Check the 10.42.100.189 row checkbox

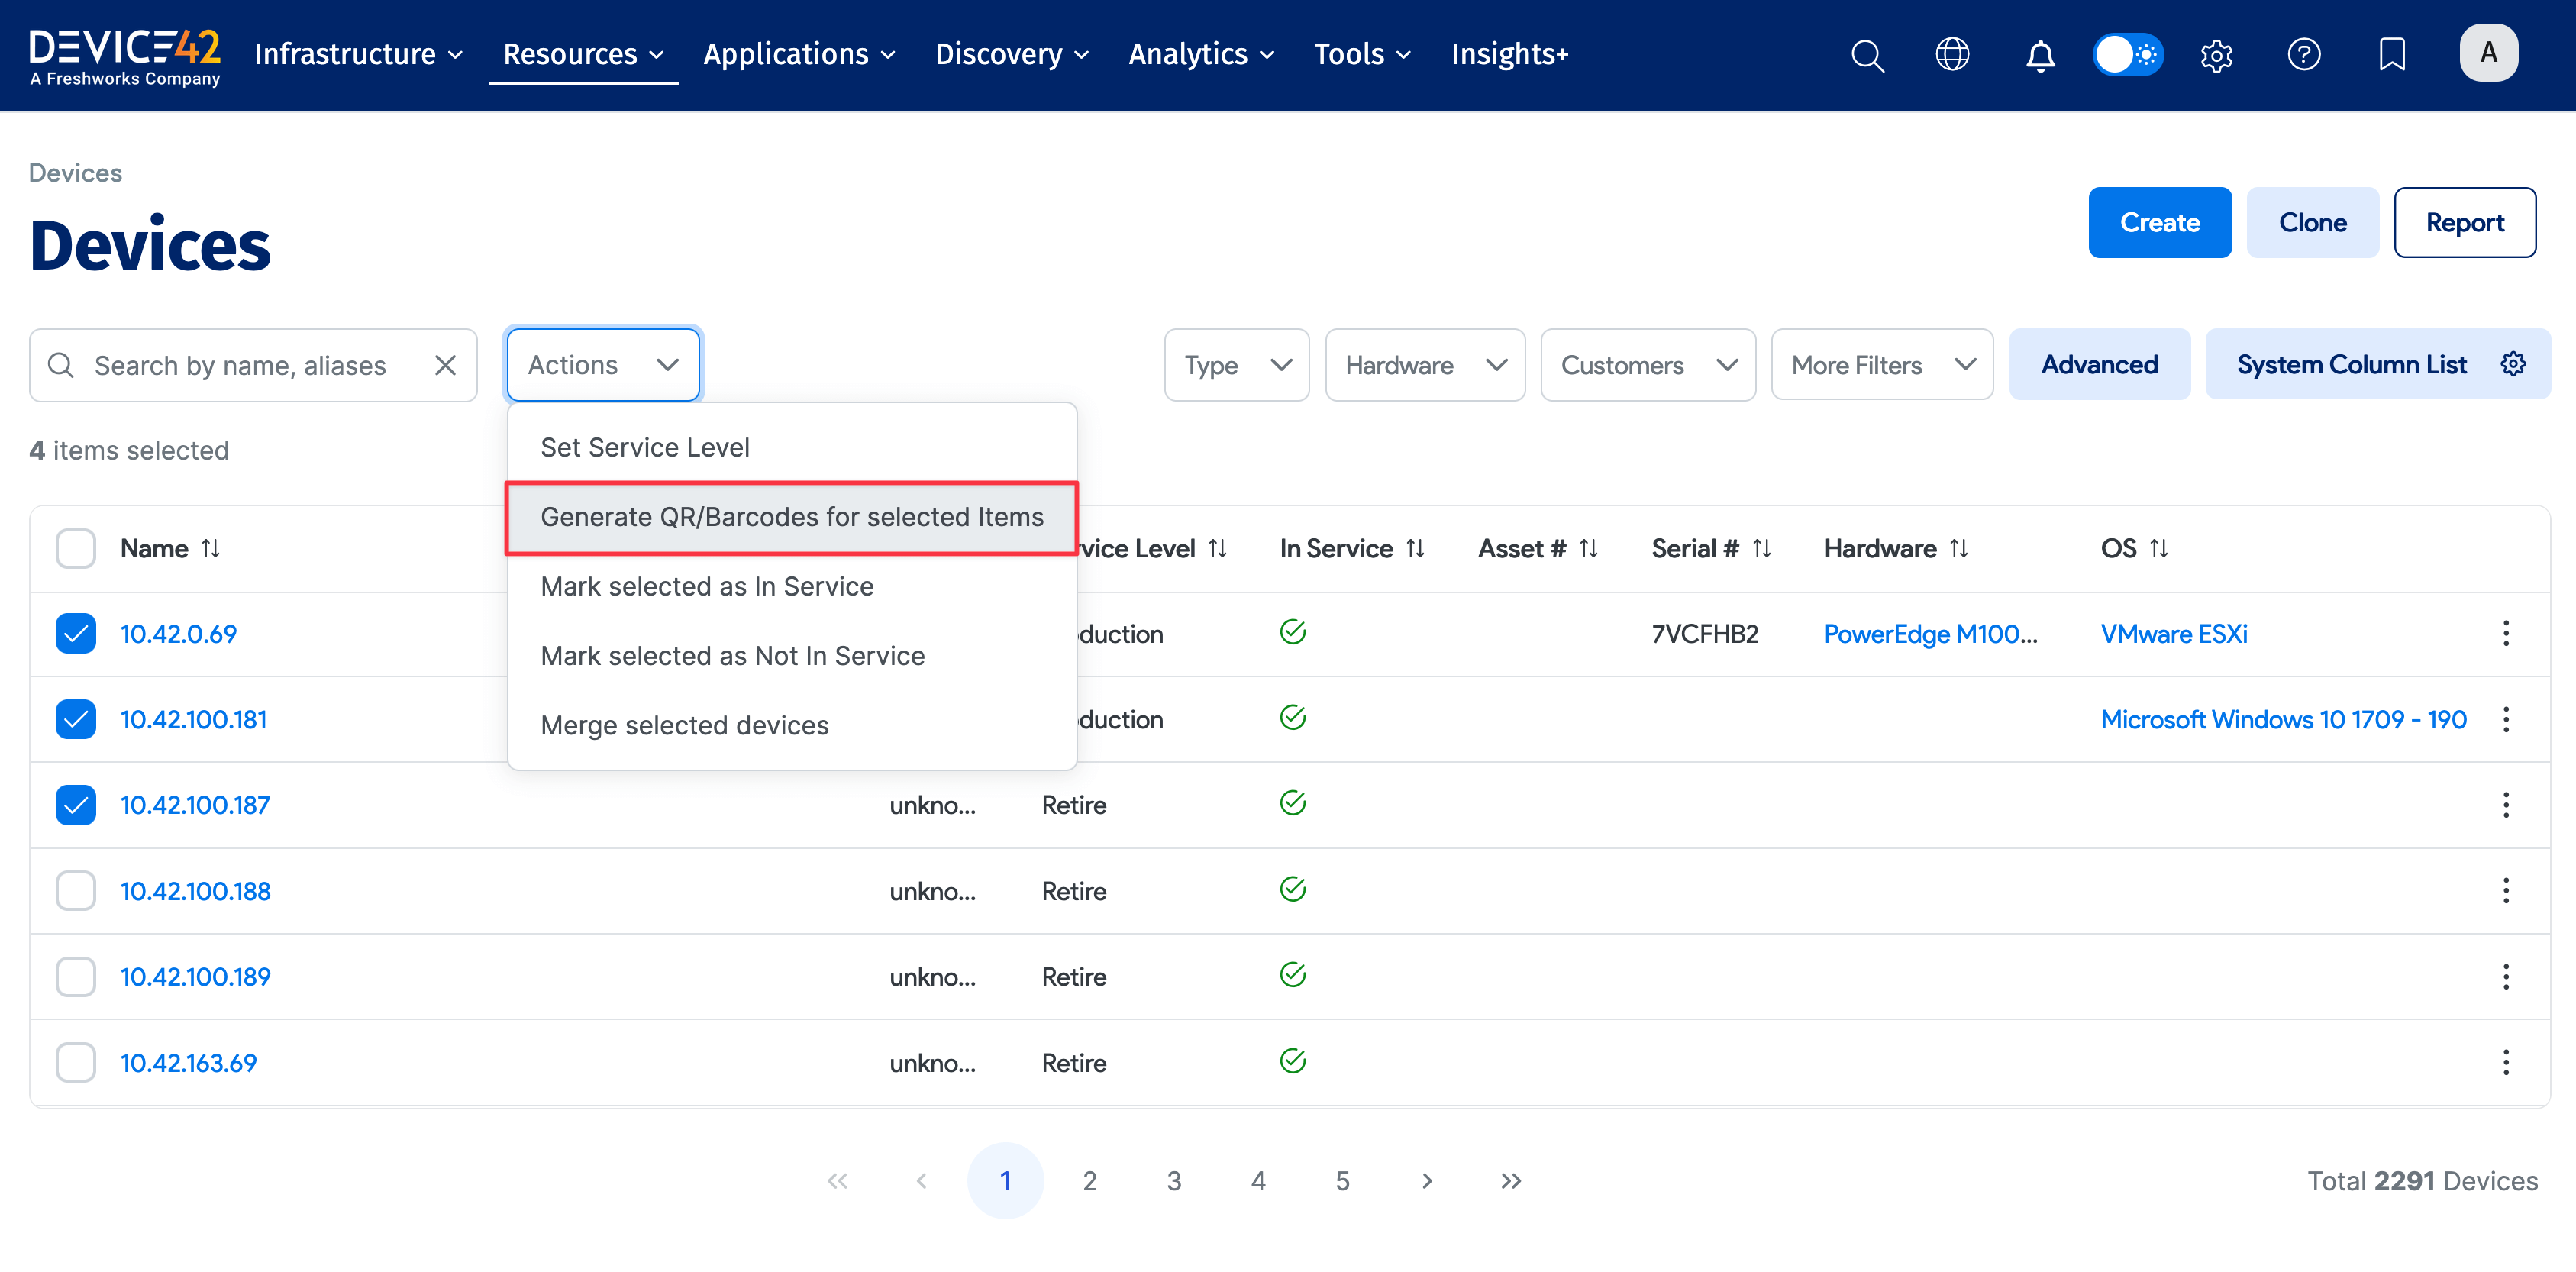[x=76, y=977]
